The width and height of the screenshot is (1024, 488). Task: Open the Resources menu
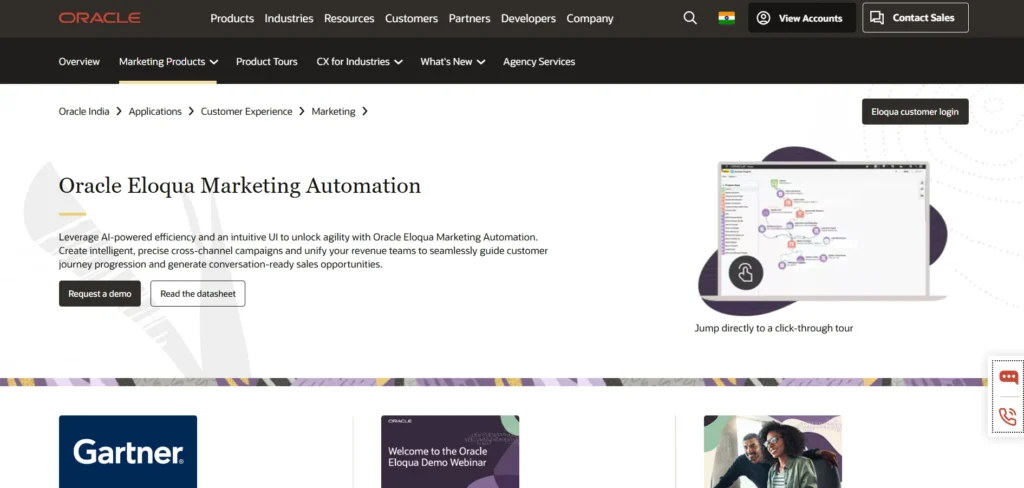pos(349,18)
